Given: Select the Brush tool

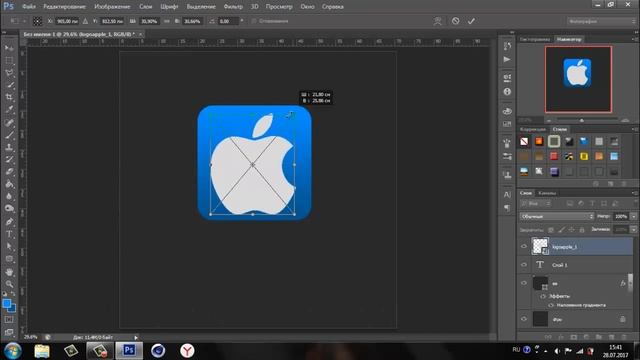Looking at the screenshot, I should pos(9,135).
